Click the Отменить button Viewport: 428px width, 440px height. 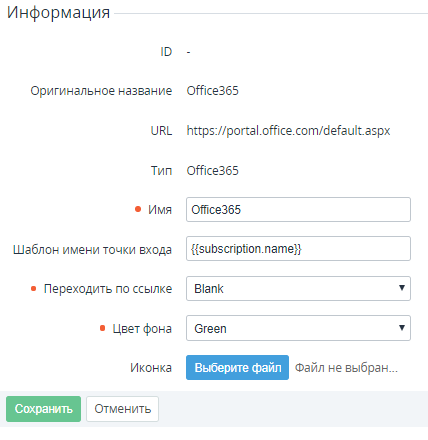(x=122, y=409)
